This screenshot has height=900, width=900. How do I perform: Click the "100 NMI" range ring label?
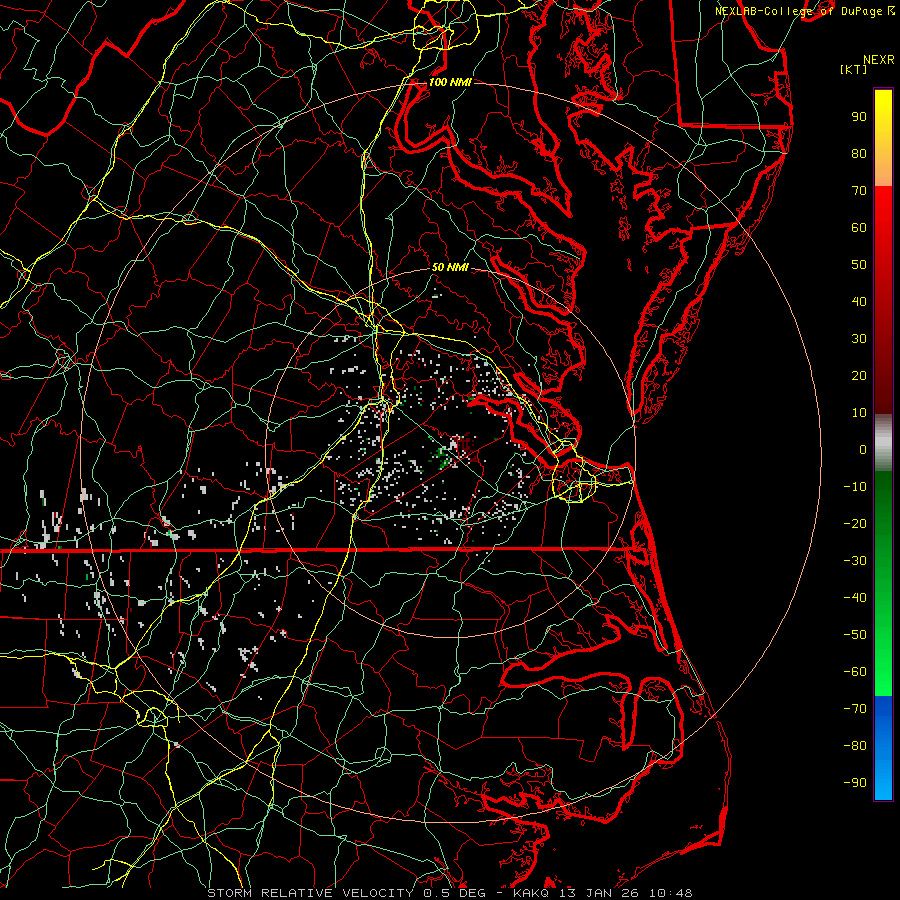tap(450, 82)
